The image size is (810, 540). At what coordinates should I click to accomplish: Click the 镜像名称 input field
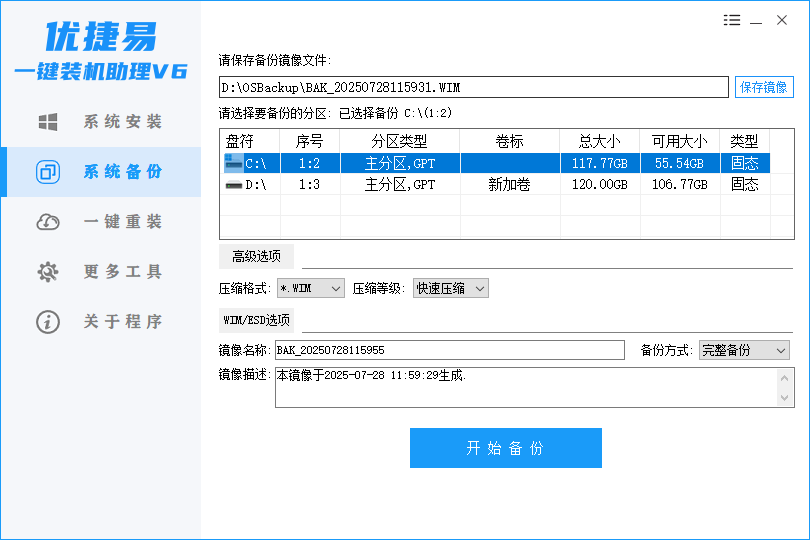tap(449, 350)
